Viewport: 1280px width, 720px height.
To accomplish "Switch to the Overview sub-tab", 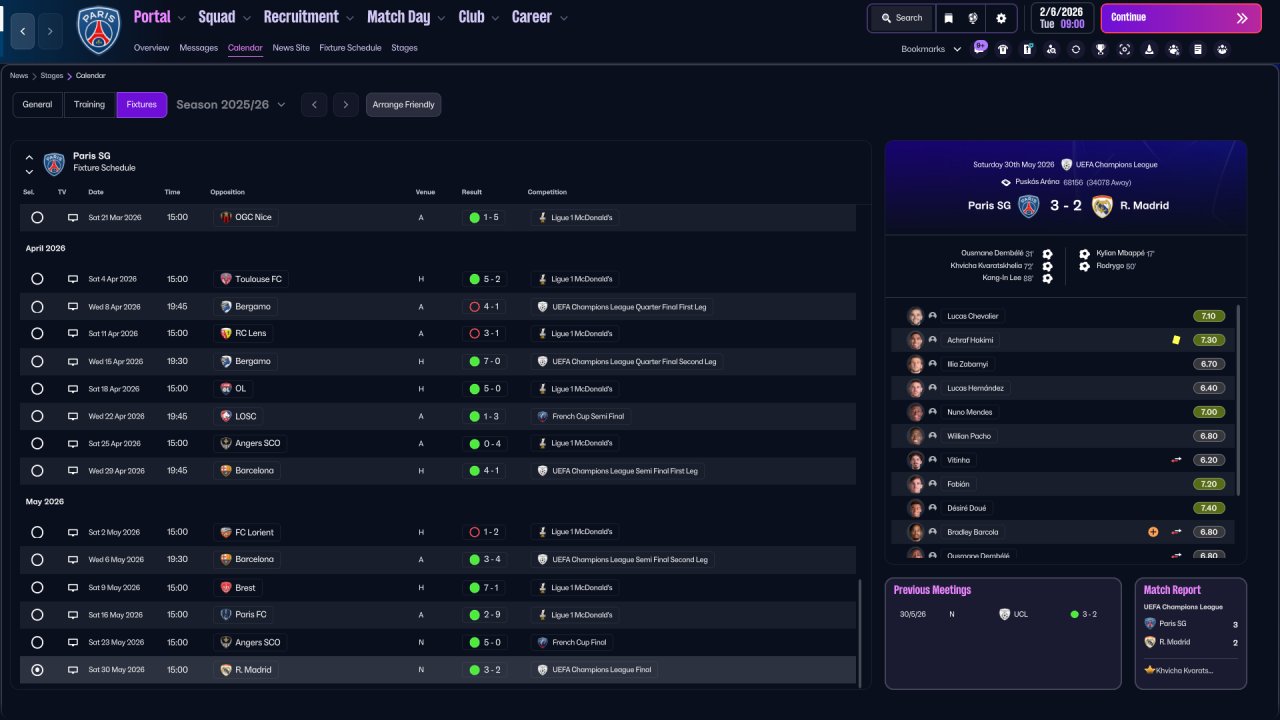I will [x=151, y=48].
